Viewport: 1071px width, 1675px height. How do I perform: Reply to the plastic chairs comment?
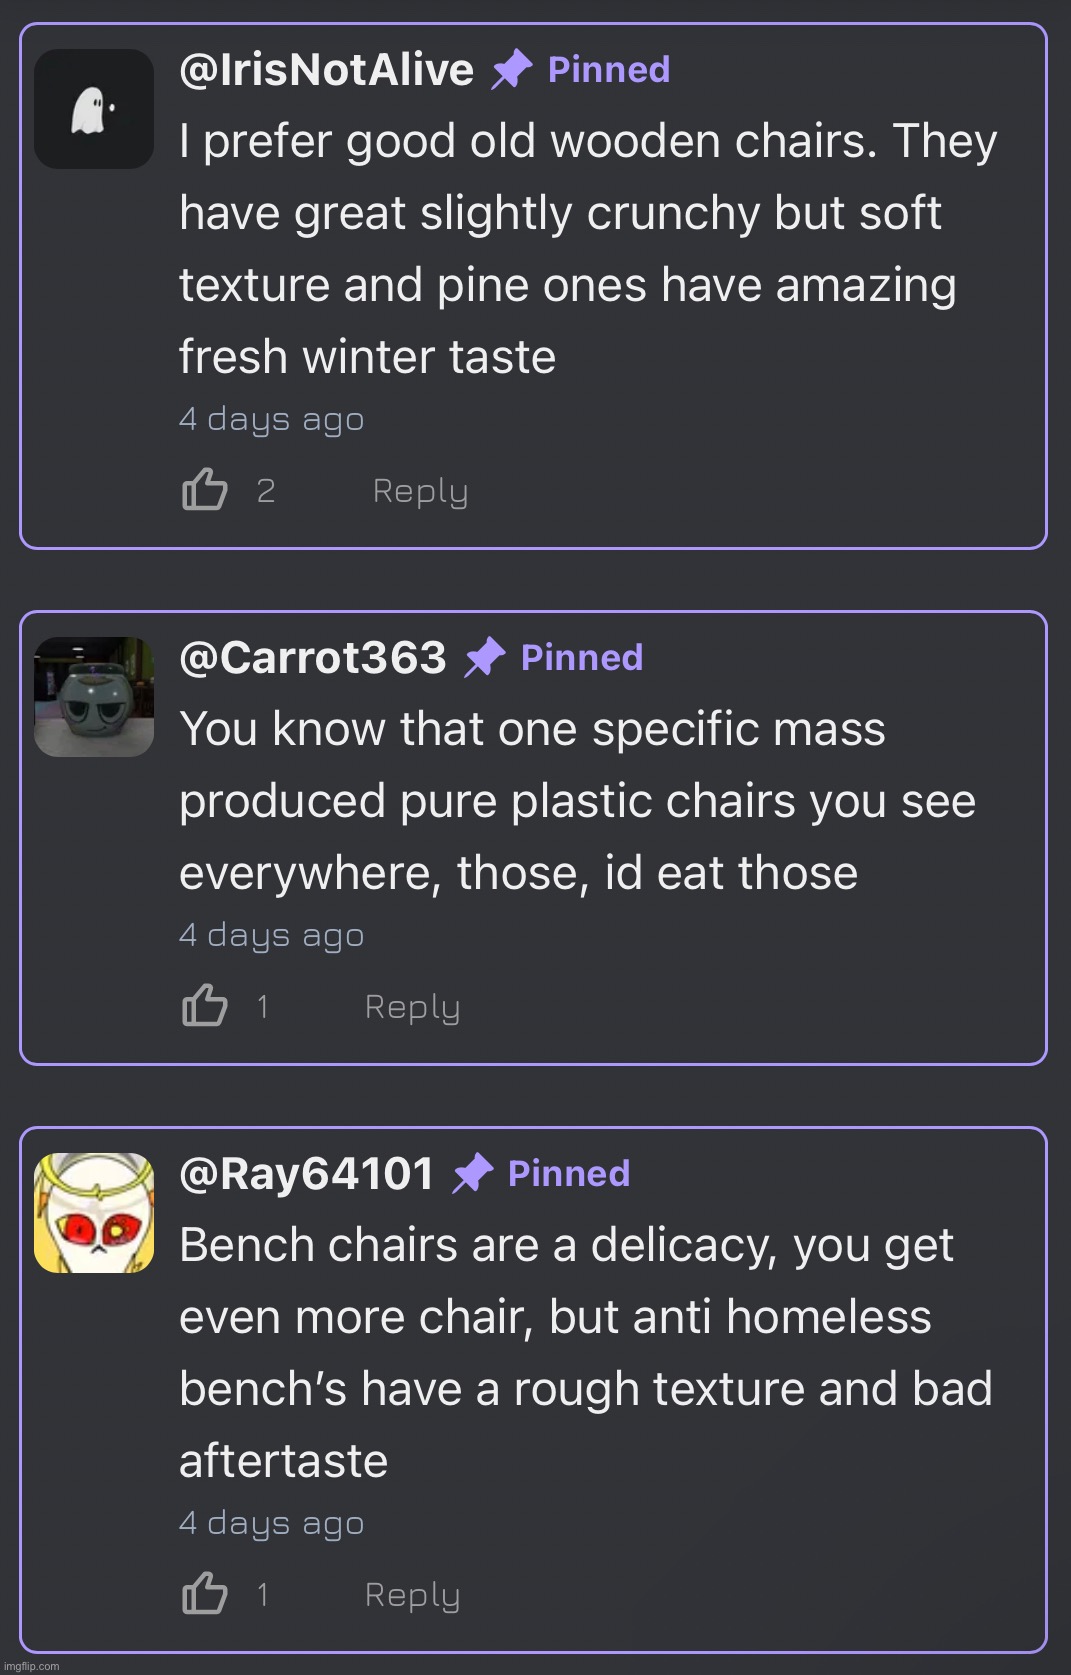click(x=412, y=1007)
